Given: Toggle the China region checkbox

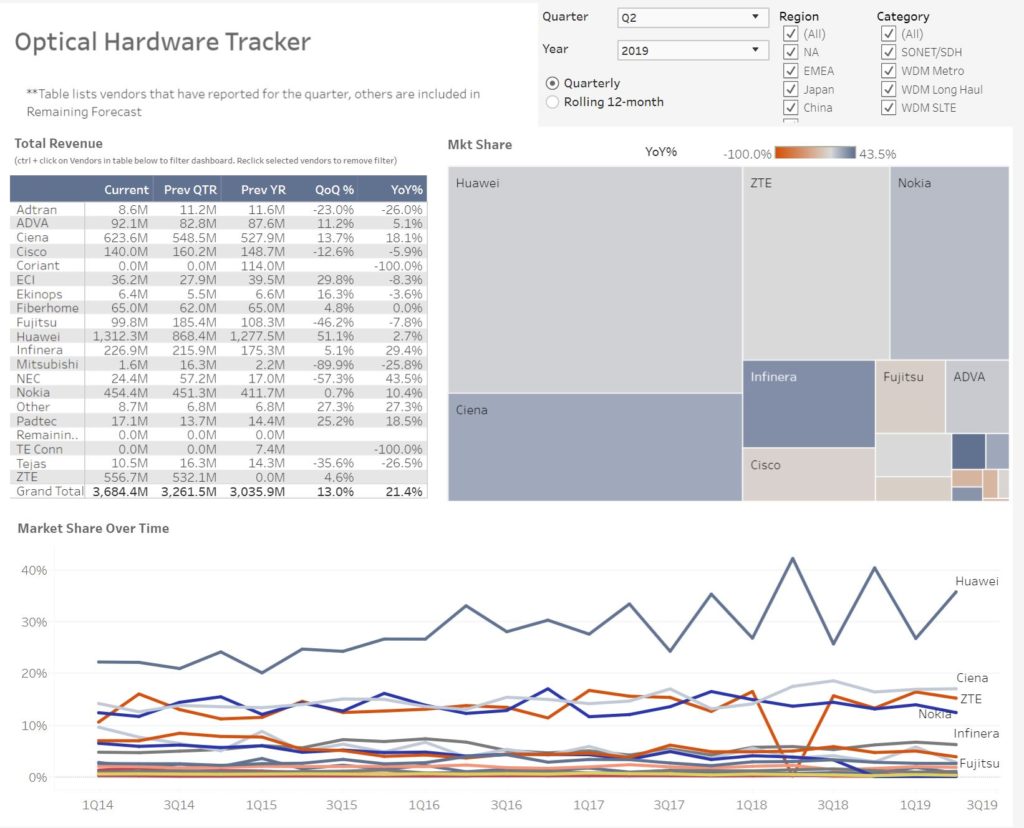Looking at the screenshot, I should point(791,107).
